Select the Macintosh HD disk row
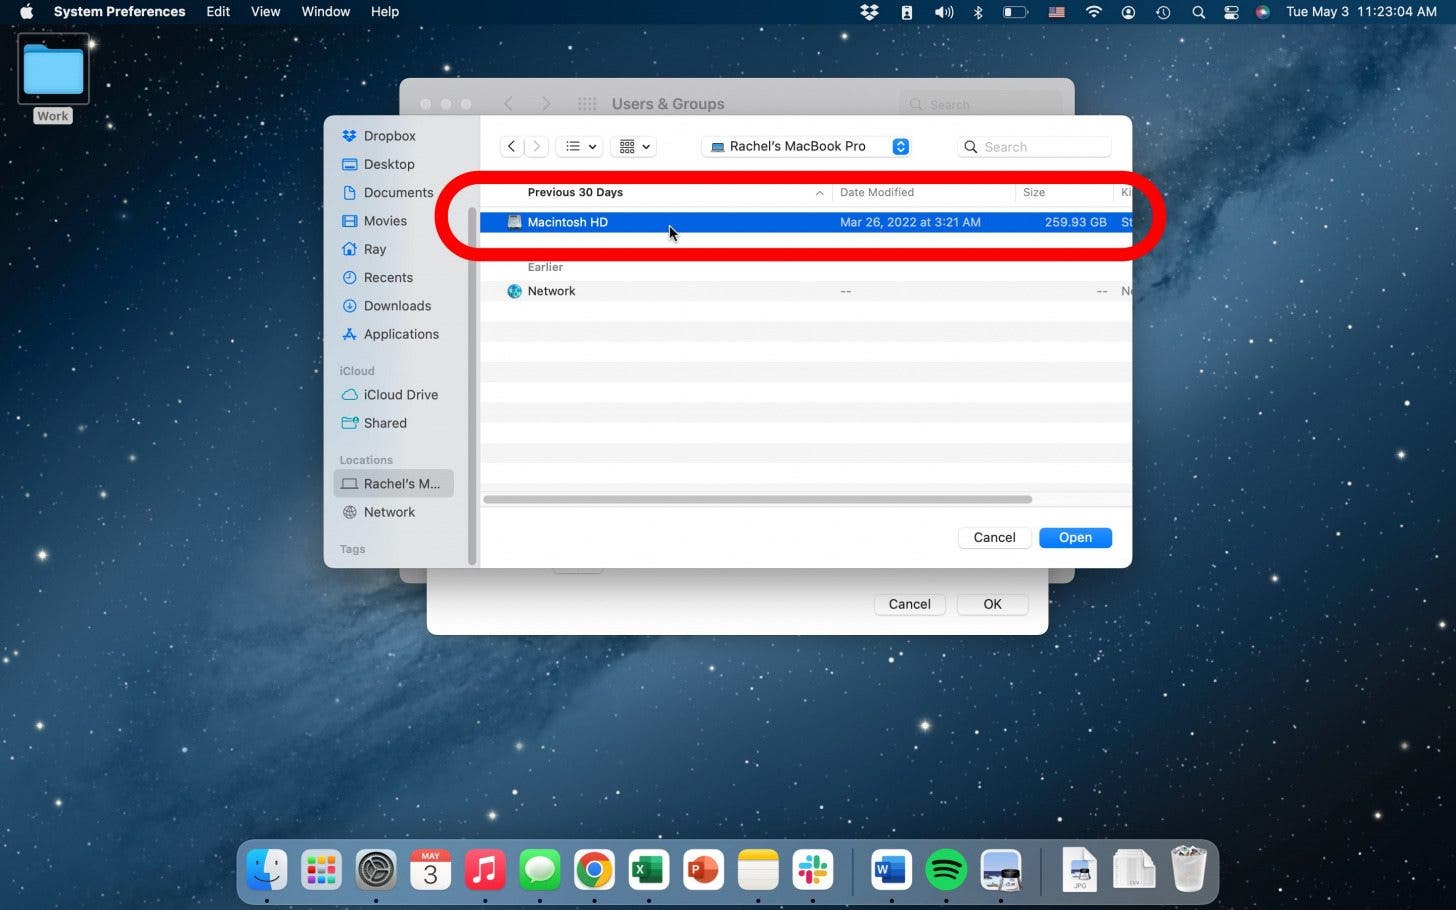Image resolution: width=1456 pixels, height=910 pixels. tap(568, 222)
